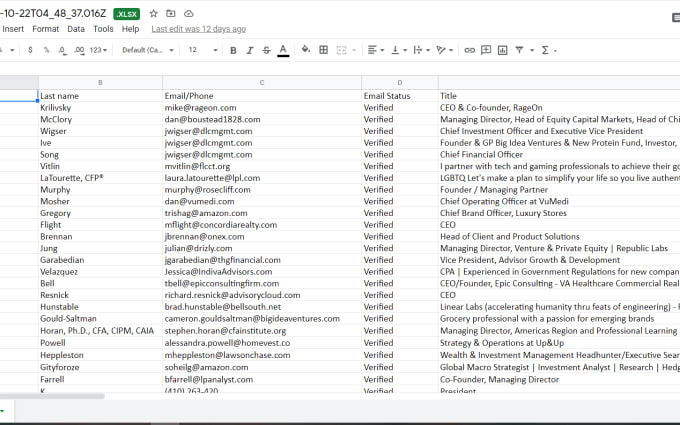Screen dimensions: 680x425
Task: Select the cell 'Founder / Managing Partner'
Action: [559, 190]
